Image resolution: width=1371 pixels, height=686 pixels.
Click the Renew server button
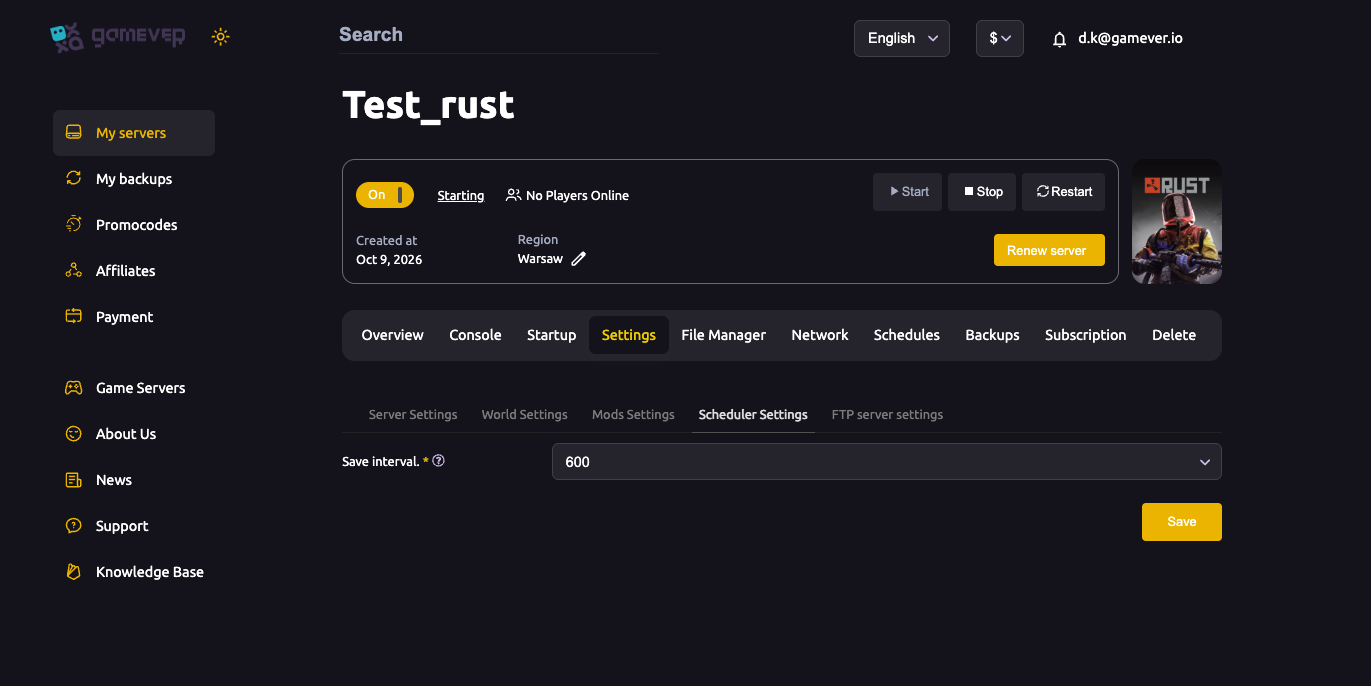[x=1049, y=250]
